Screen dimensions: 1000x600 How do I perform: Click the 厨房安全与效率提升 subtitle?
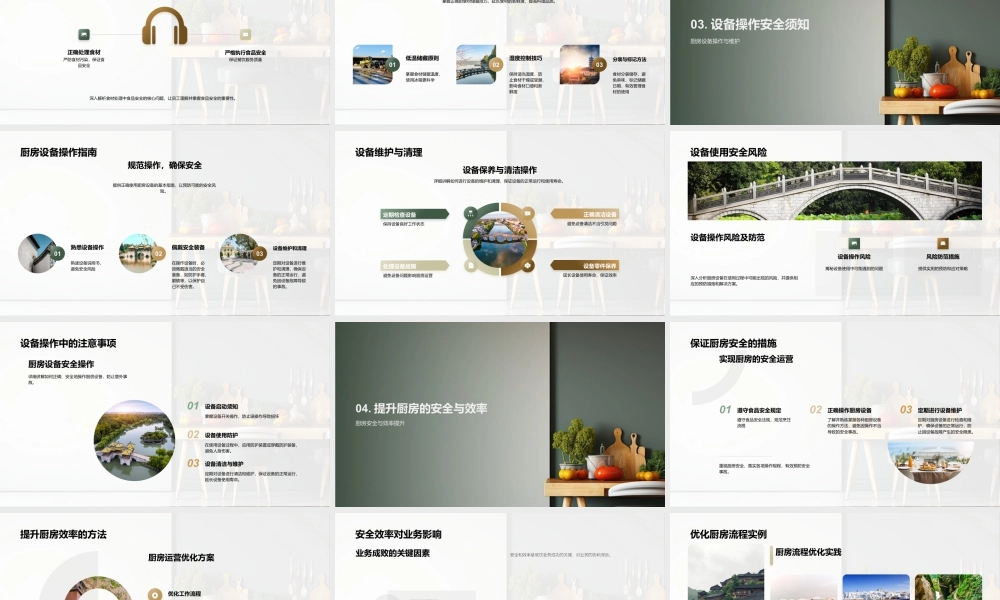380,423
